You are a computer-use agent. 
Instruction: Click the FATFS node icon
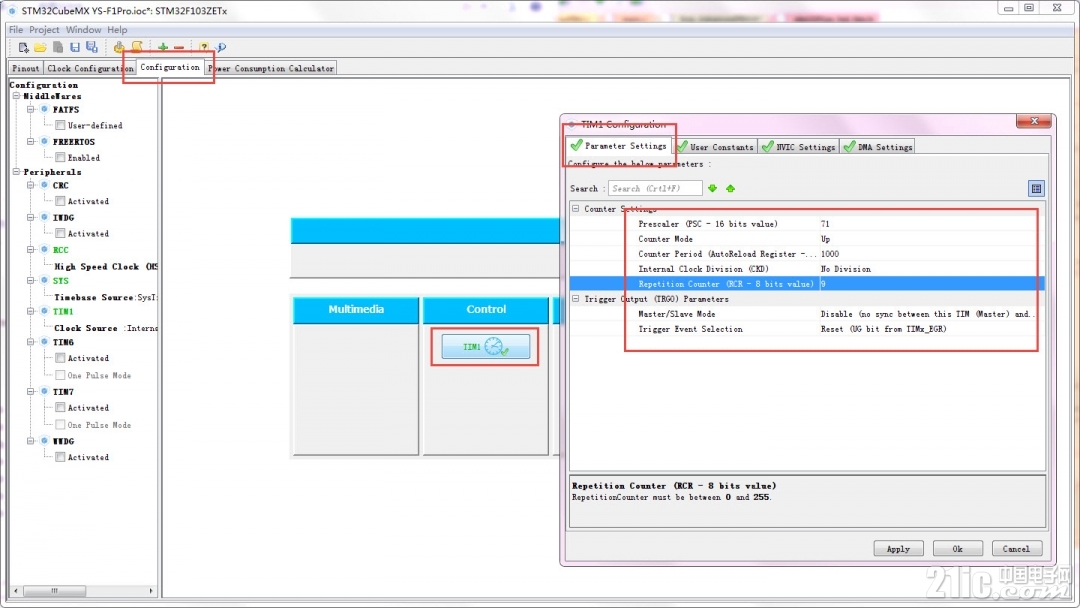point(44,109)
